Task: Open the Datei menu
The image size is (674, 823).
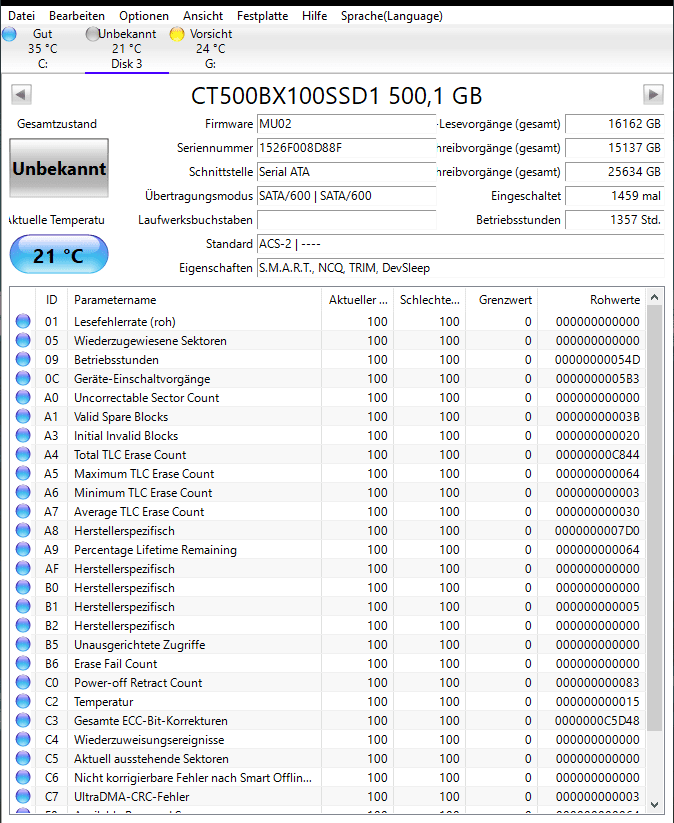Action: click(x=22, y=16)
